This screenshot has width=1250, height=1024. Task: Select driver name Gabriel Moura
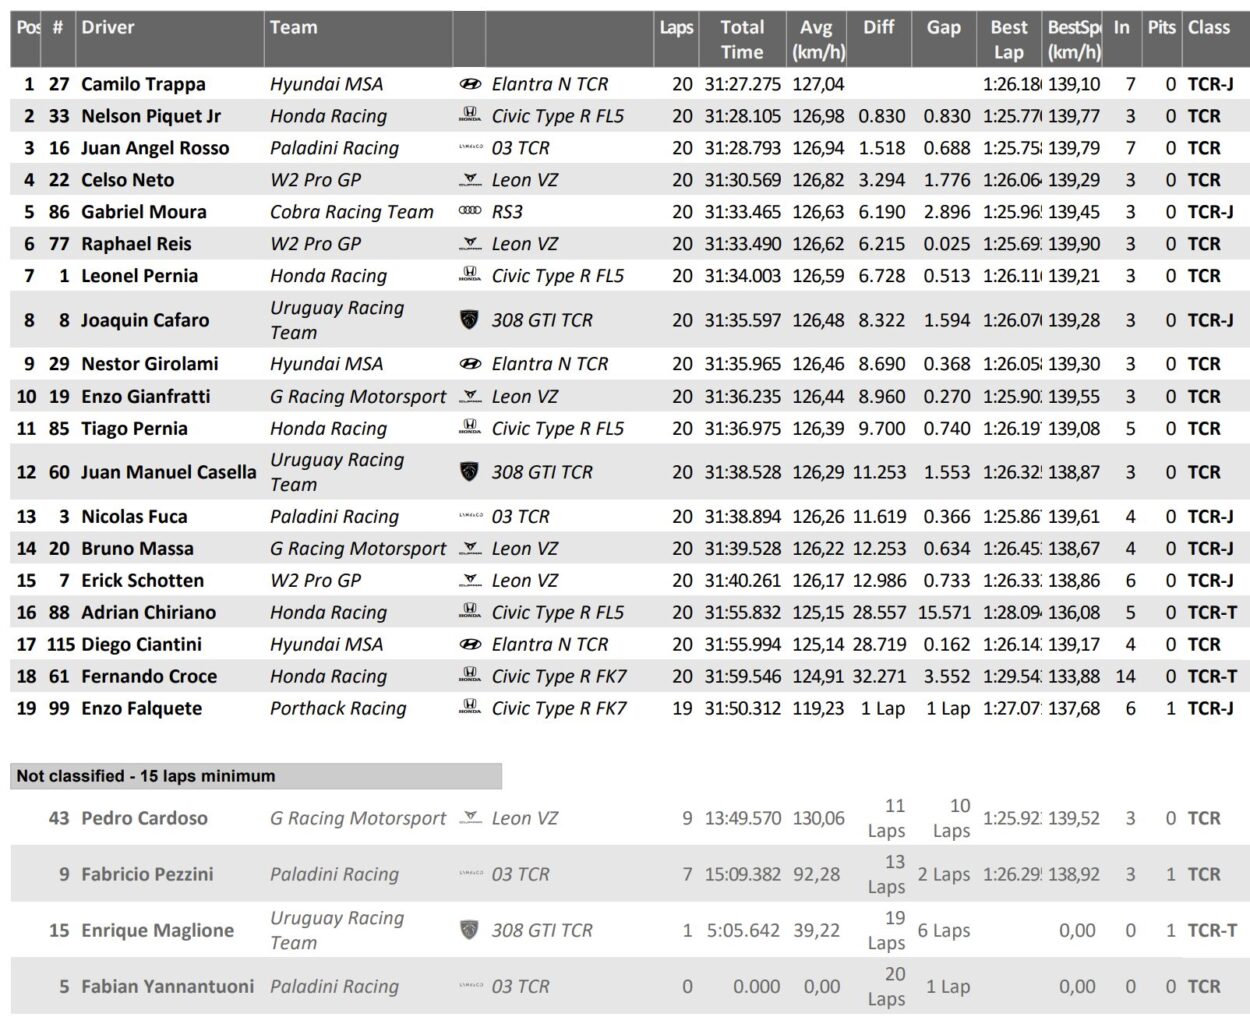tap(144, 212)
